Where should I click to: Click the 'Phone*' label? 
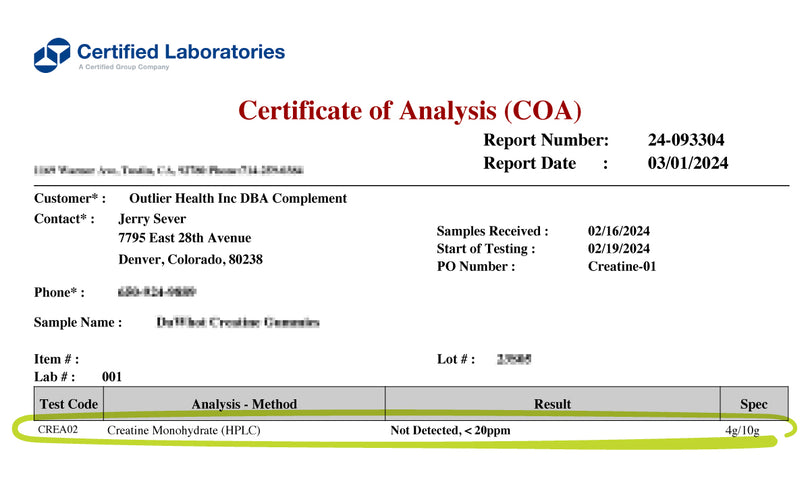point(59,292)
